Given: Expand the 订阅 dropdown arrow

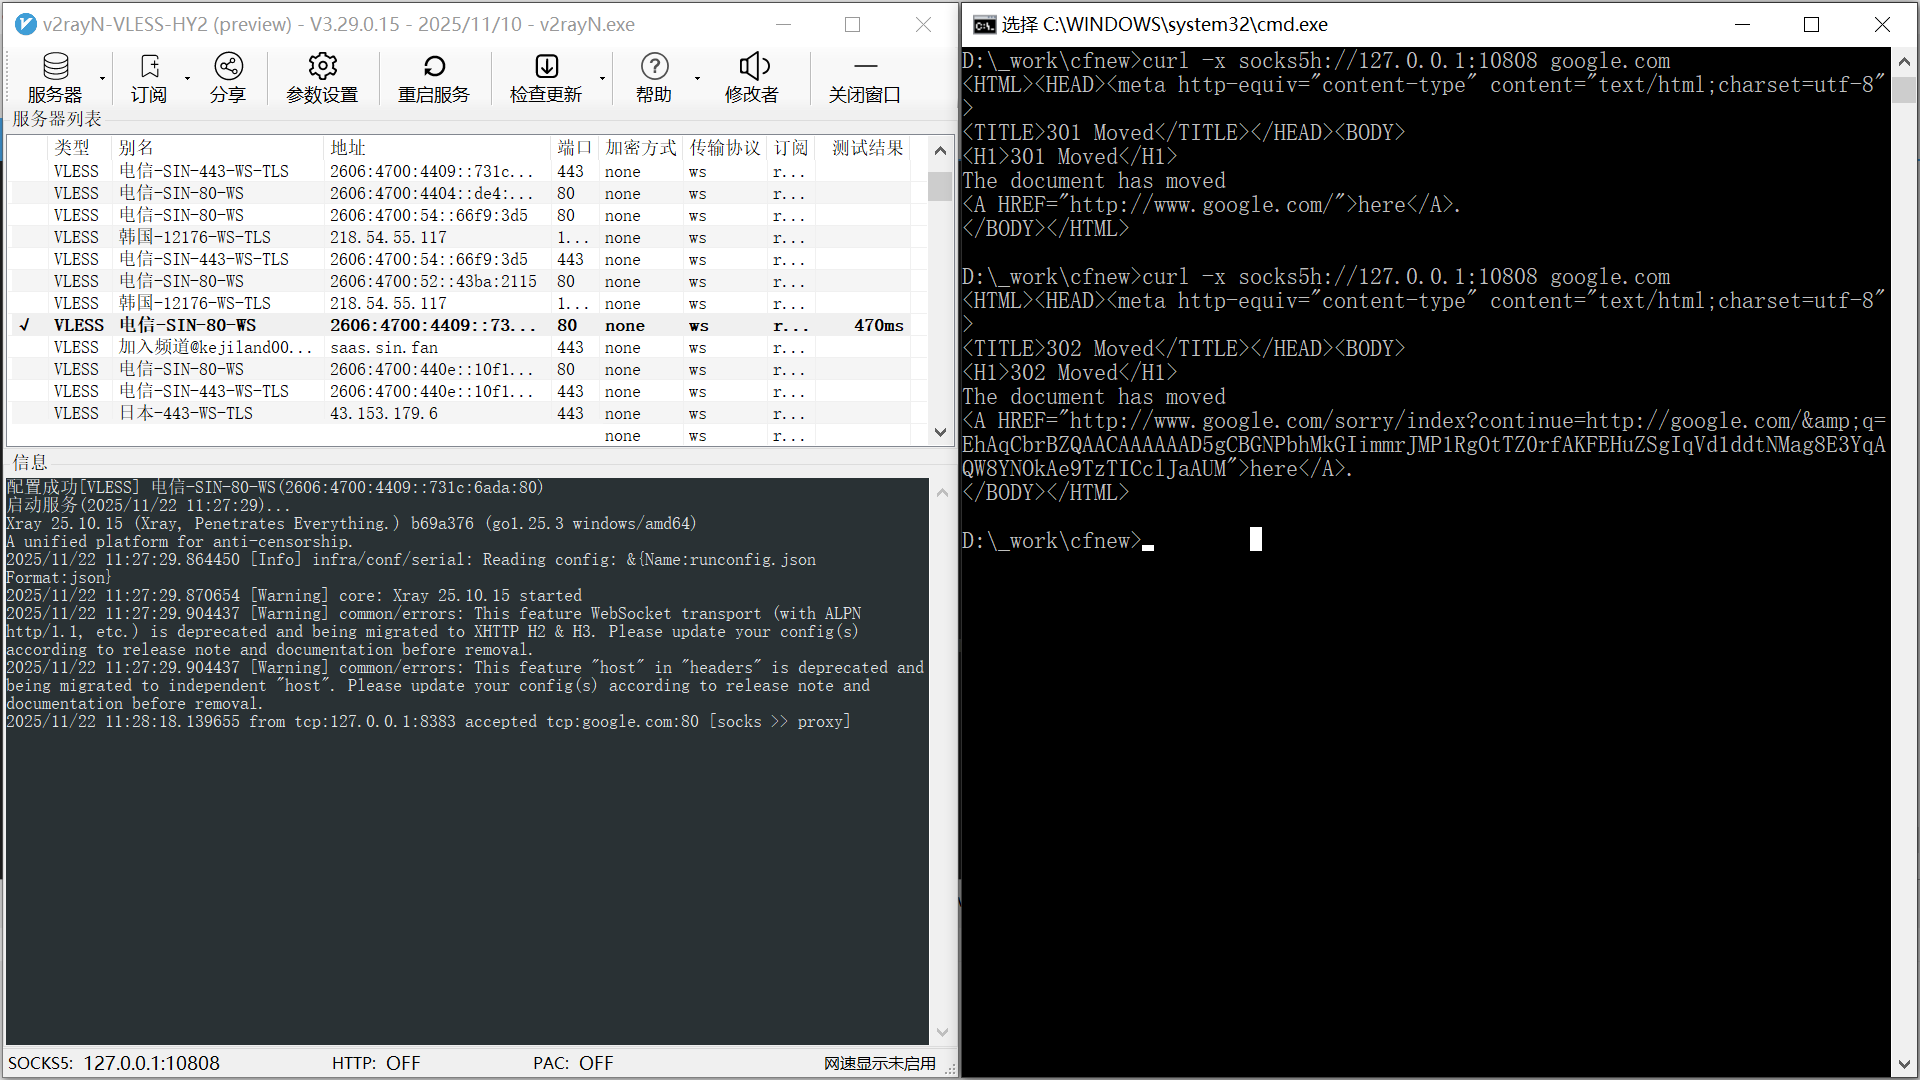Looking at the screenshot, I should (x=187, y=78).
